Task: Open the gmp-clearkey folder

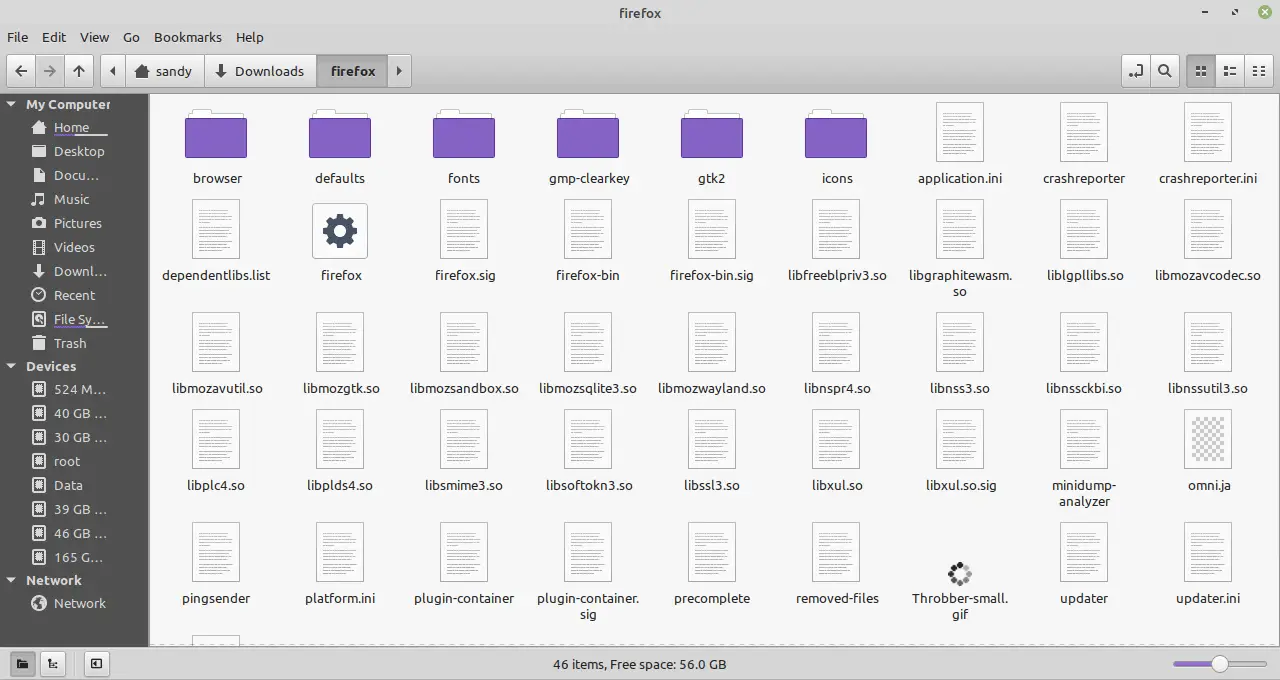Action: tap(587, 135)
